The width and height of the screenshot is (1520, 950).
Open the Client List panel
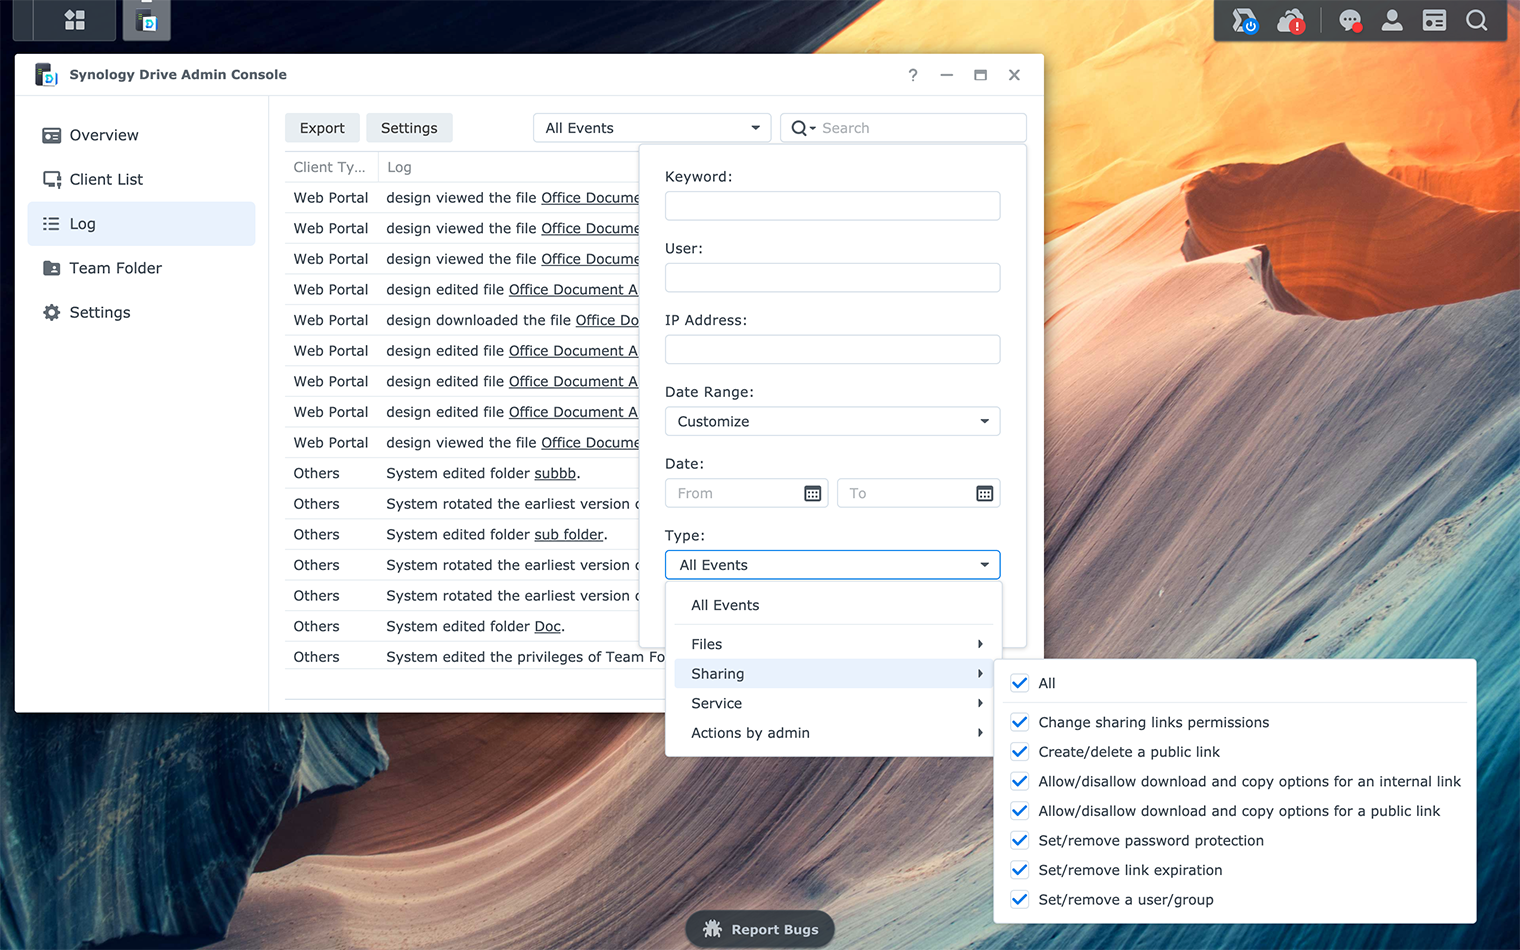tap(104, 179)
